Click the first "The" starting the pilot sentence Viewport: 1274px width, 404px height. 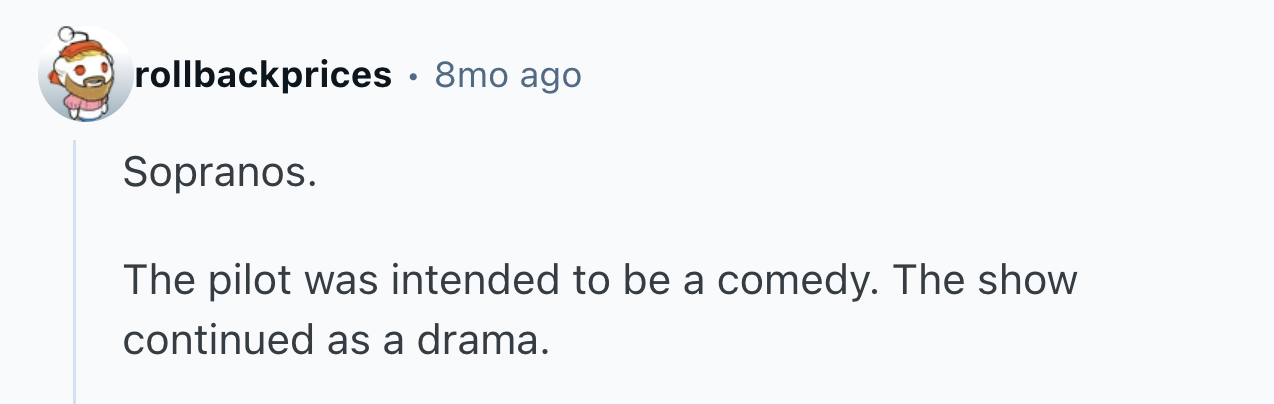(159, 280)
